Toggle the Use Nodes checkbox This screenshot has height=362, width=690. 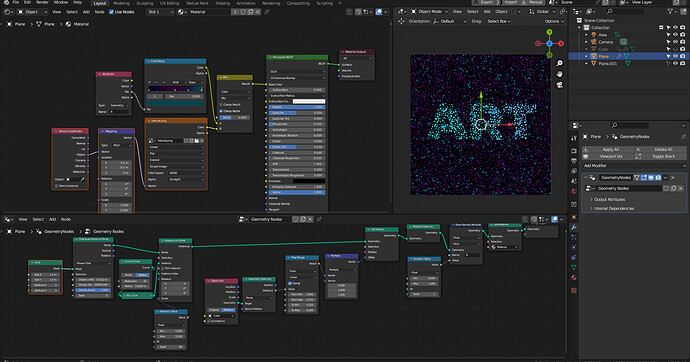(111, 12)
